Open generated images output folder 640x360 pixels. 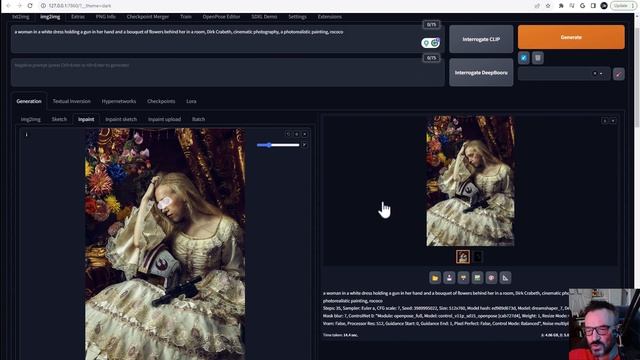(x=435, y=278)
